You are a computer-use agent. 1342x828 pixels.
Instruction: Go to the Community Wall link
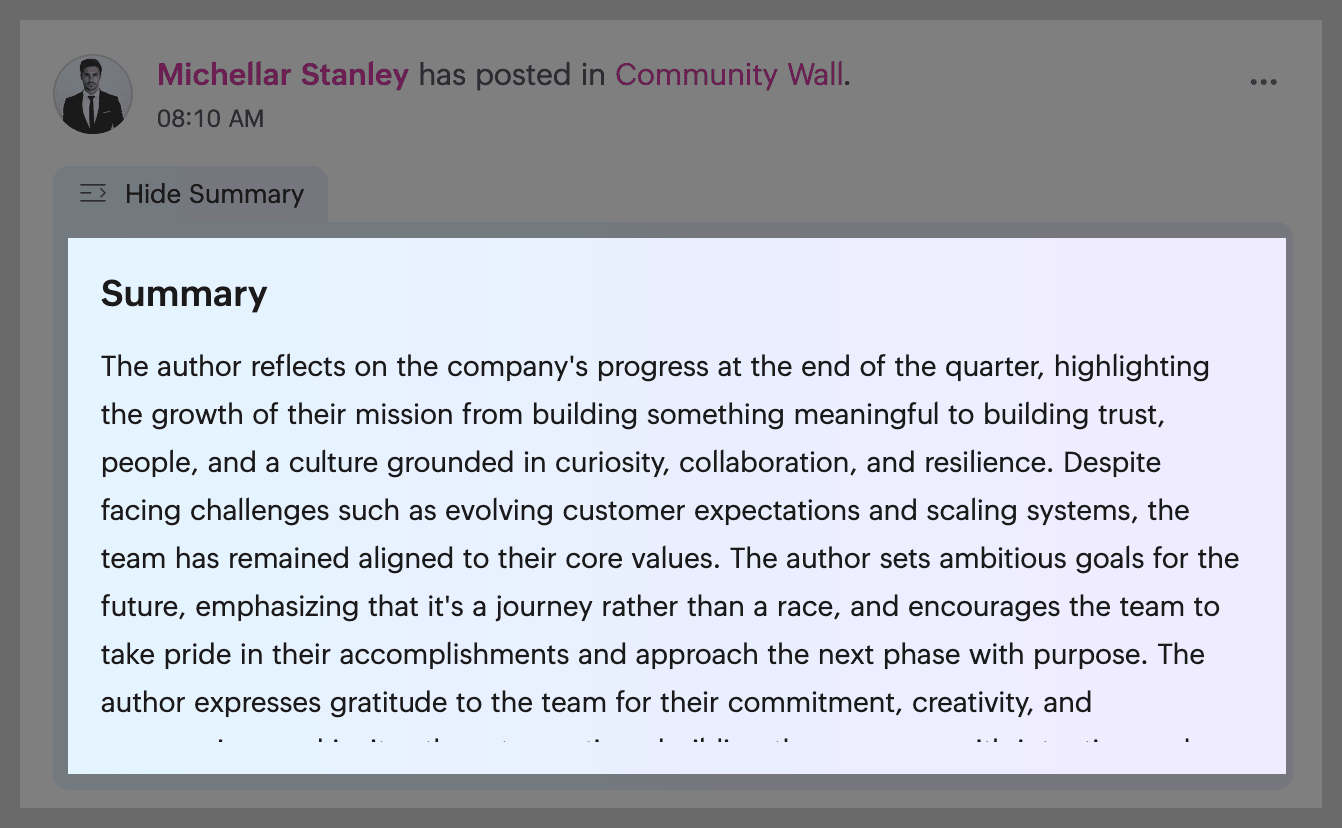click(729, 75)
